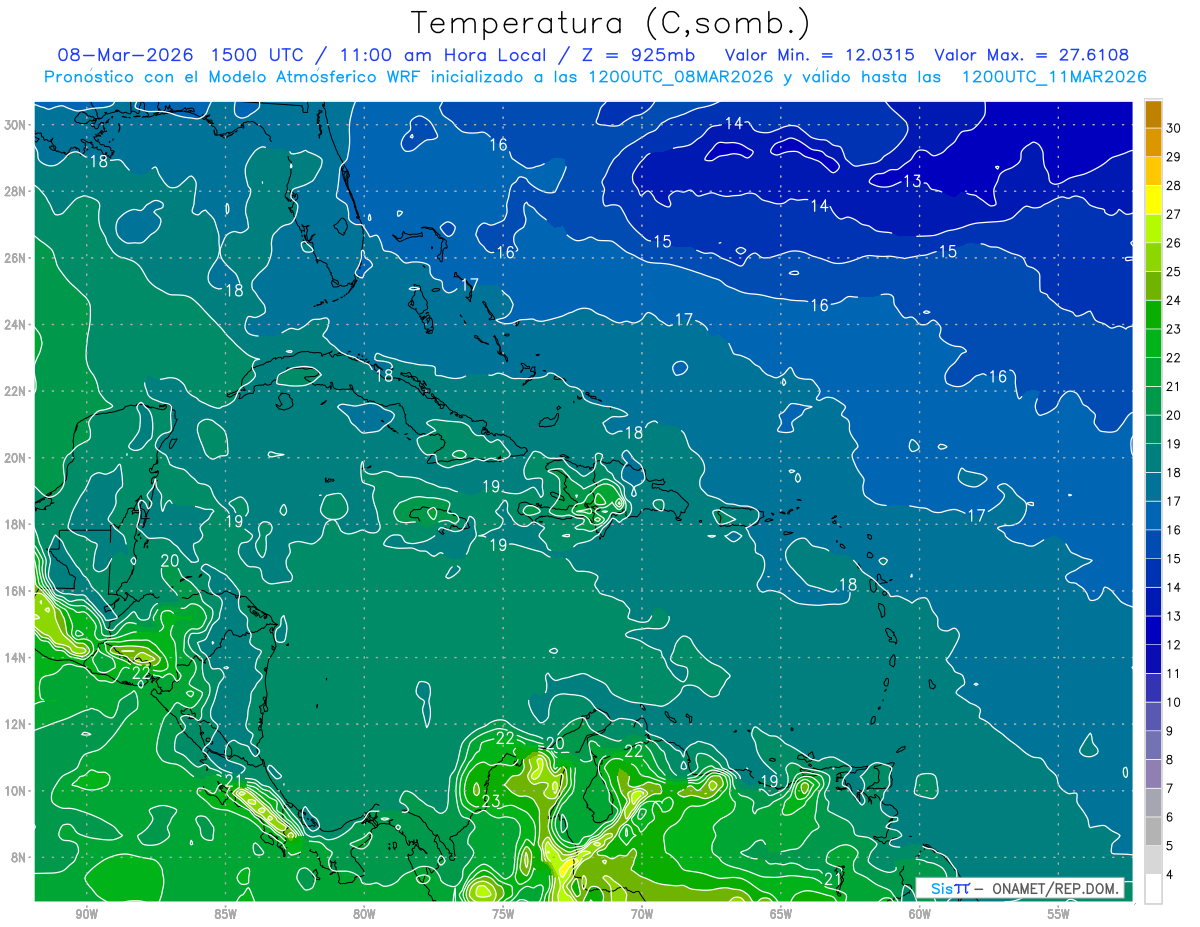Click the "60W" longitude axis label

920,914
